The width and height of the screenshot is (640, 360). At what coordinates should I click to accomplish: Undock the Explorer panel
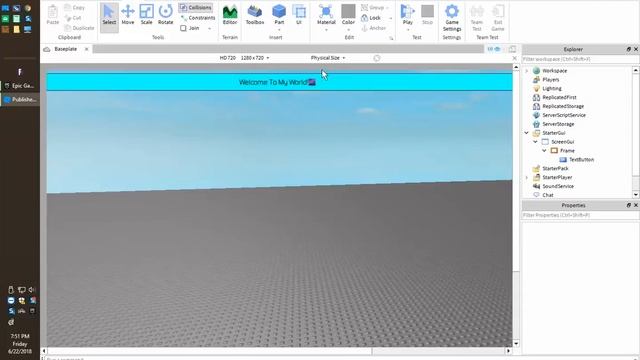click(629, 49)
